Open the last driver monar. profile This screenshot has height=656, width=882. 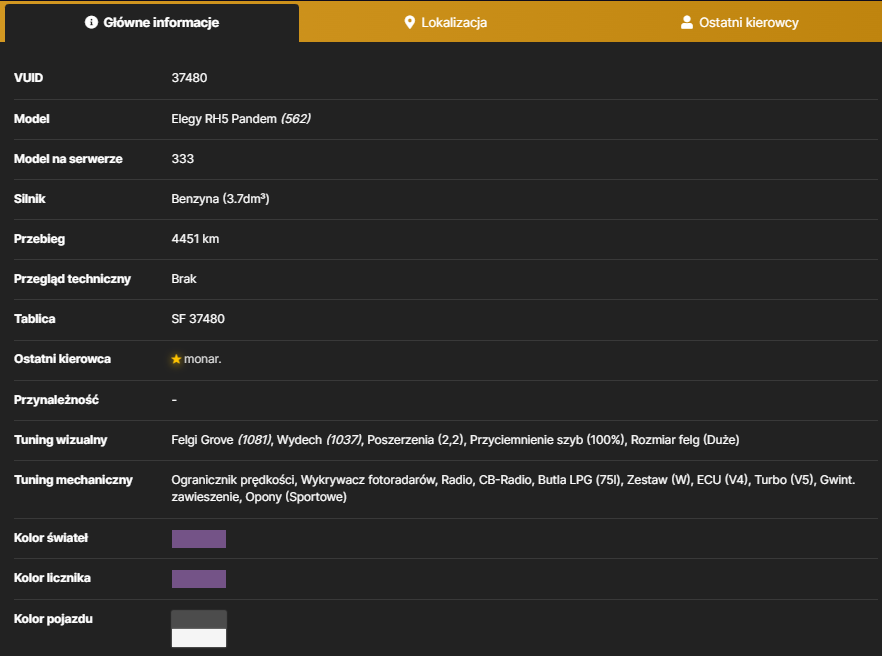[202, 359]
